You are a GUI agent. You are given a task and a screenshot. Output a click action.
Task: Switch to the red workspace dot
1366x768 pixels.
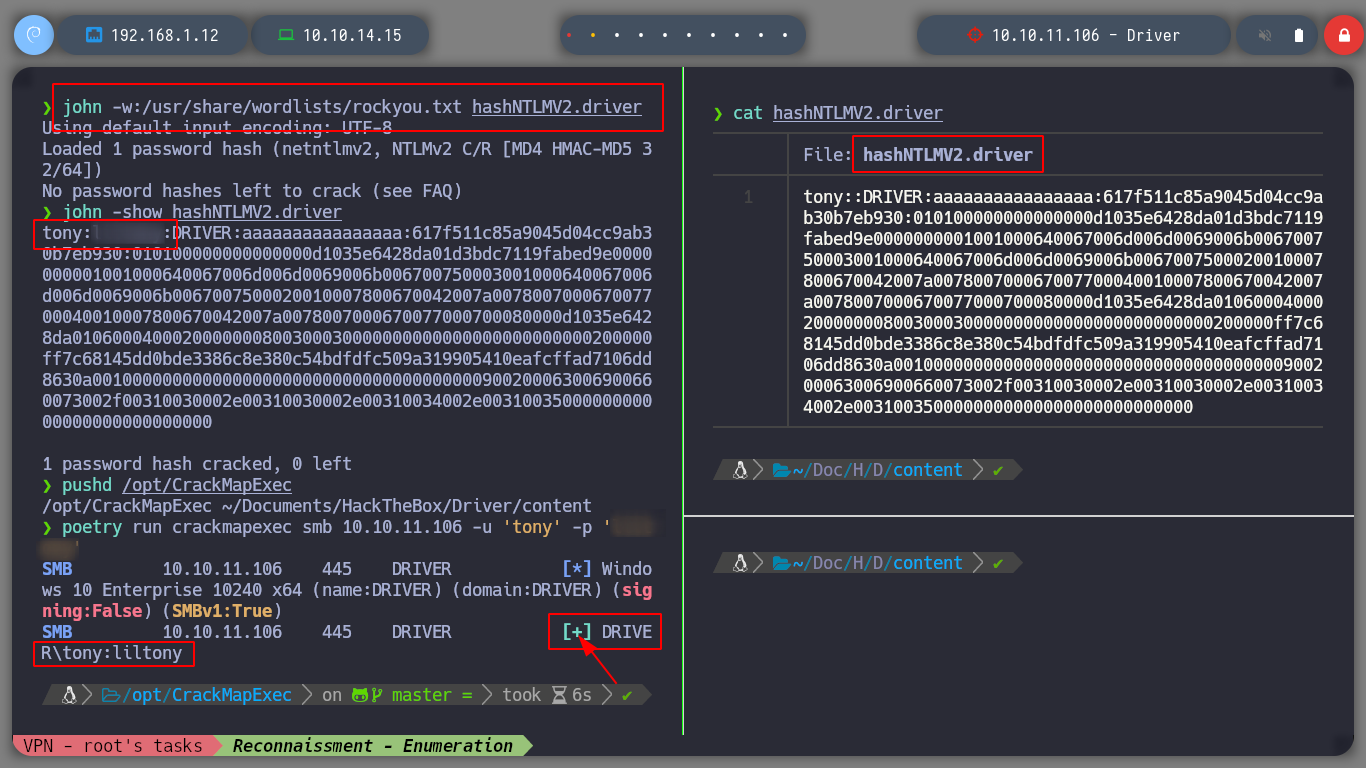pos(569,35)
